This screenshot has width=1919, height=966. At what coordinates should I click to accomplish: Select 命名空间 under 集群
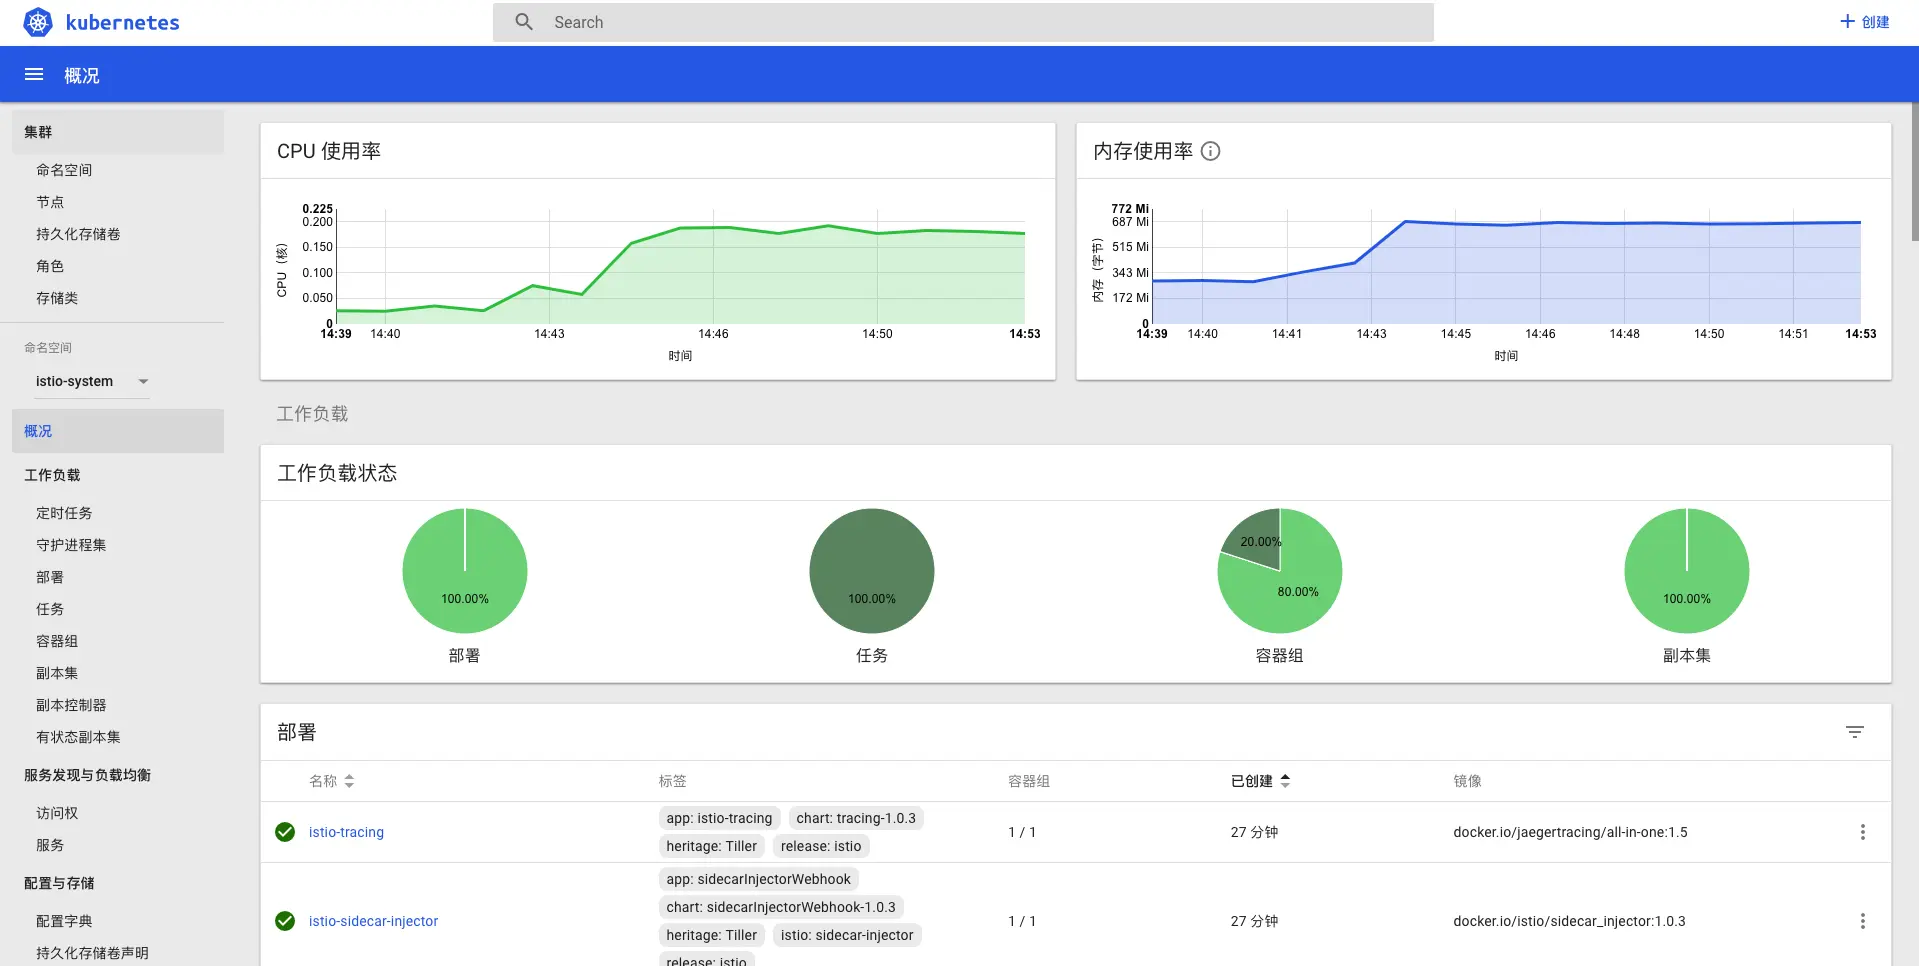pos(64,170)
